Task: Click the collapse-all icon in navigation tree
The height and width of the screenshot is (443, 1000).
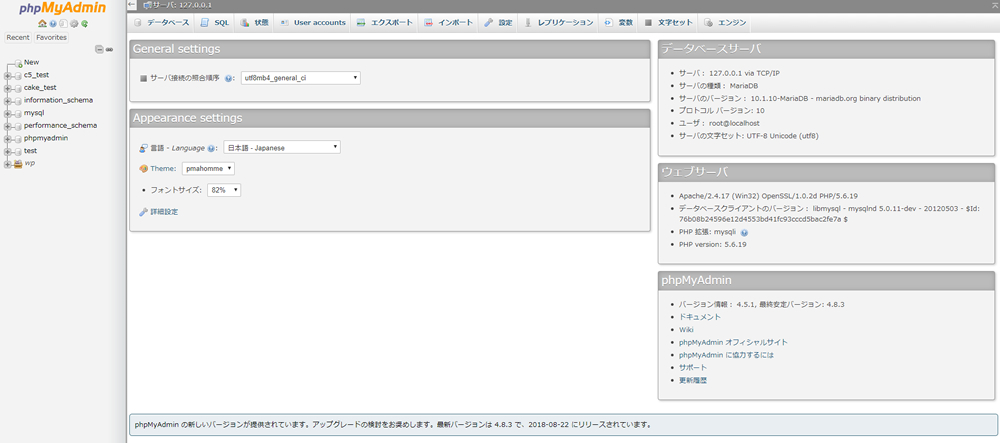Action: [x=99, y=49]
